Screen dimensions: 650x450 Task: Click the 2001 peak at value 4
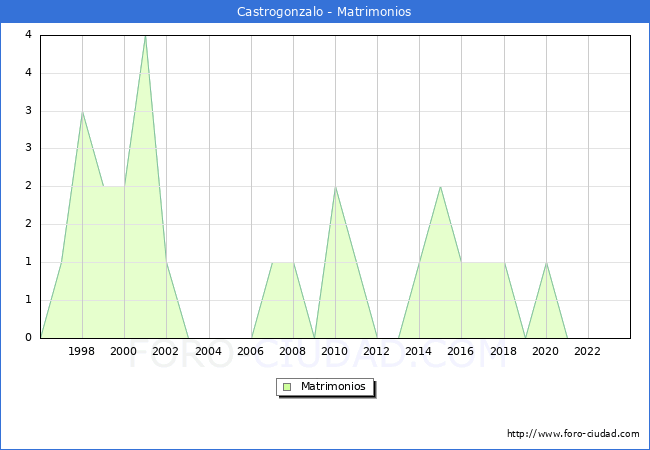(145, 36)
